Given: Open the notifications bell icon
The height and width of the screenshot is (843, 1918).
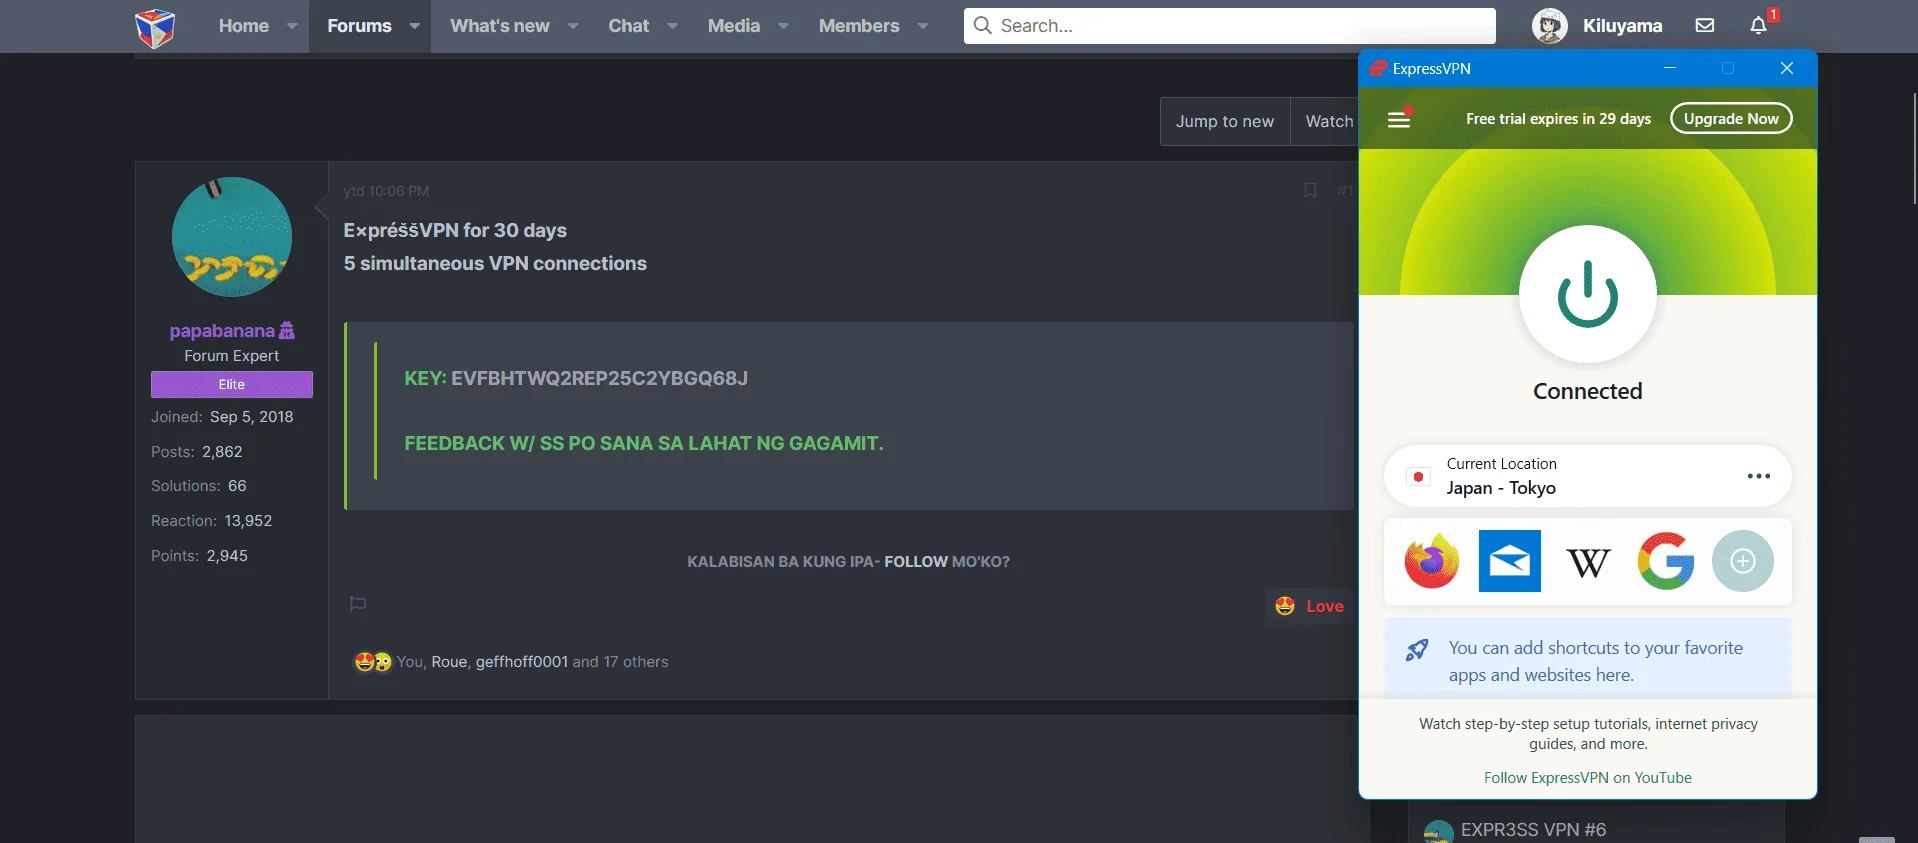Looking at the screenshot, I should 1759,26.
